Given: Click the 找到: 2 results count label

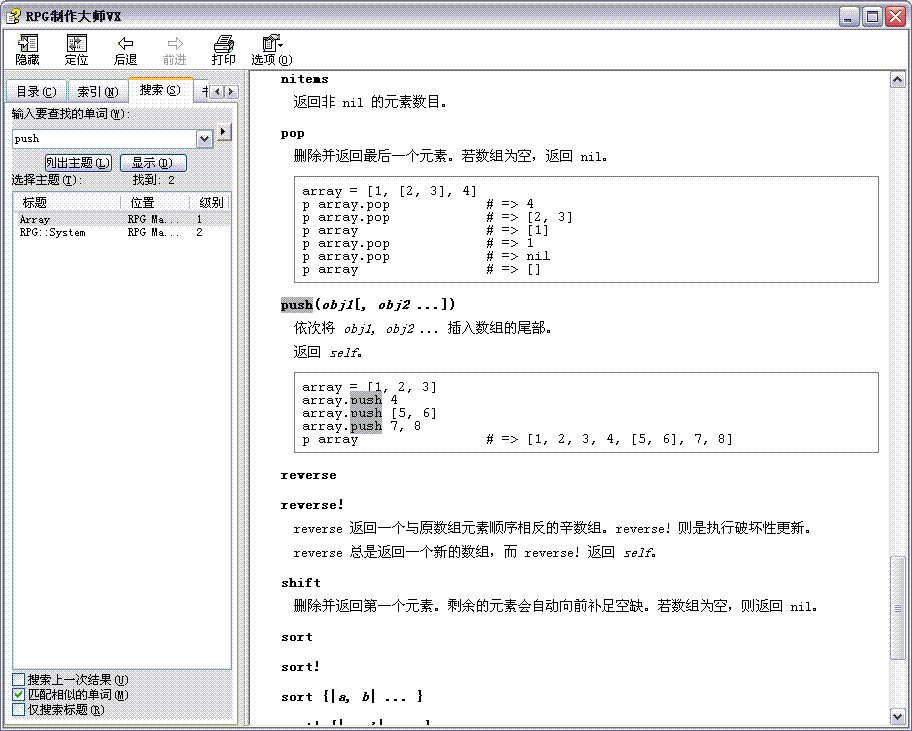Looking at the screenshot, I should pos(154,180).
